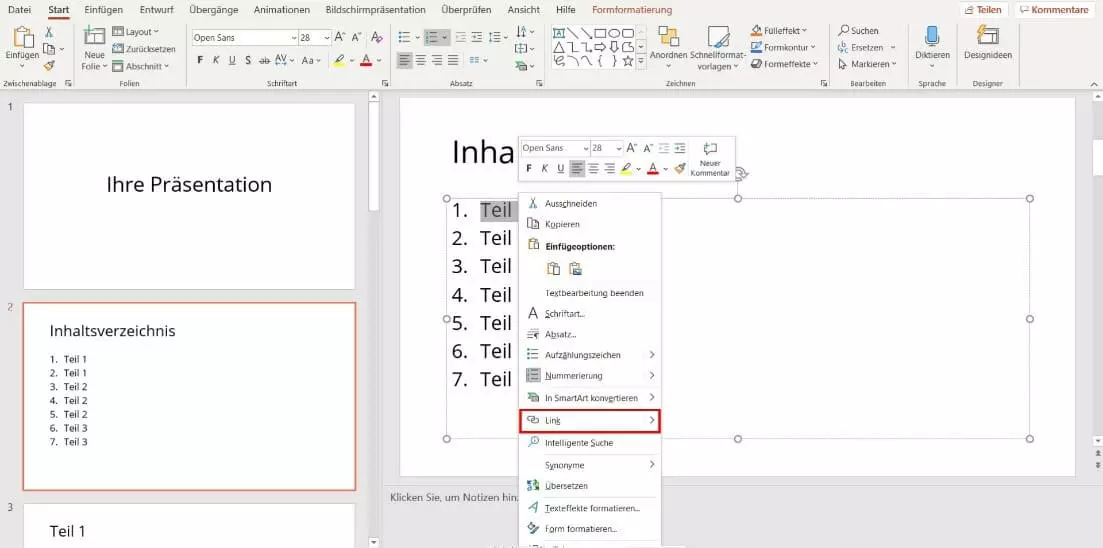Open ribbon font size dropdown showing 28
The width and height of the screenshot is (1103, 548).
pos(327,38)
